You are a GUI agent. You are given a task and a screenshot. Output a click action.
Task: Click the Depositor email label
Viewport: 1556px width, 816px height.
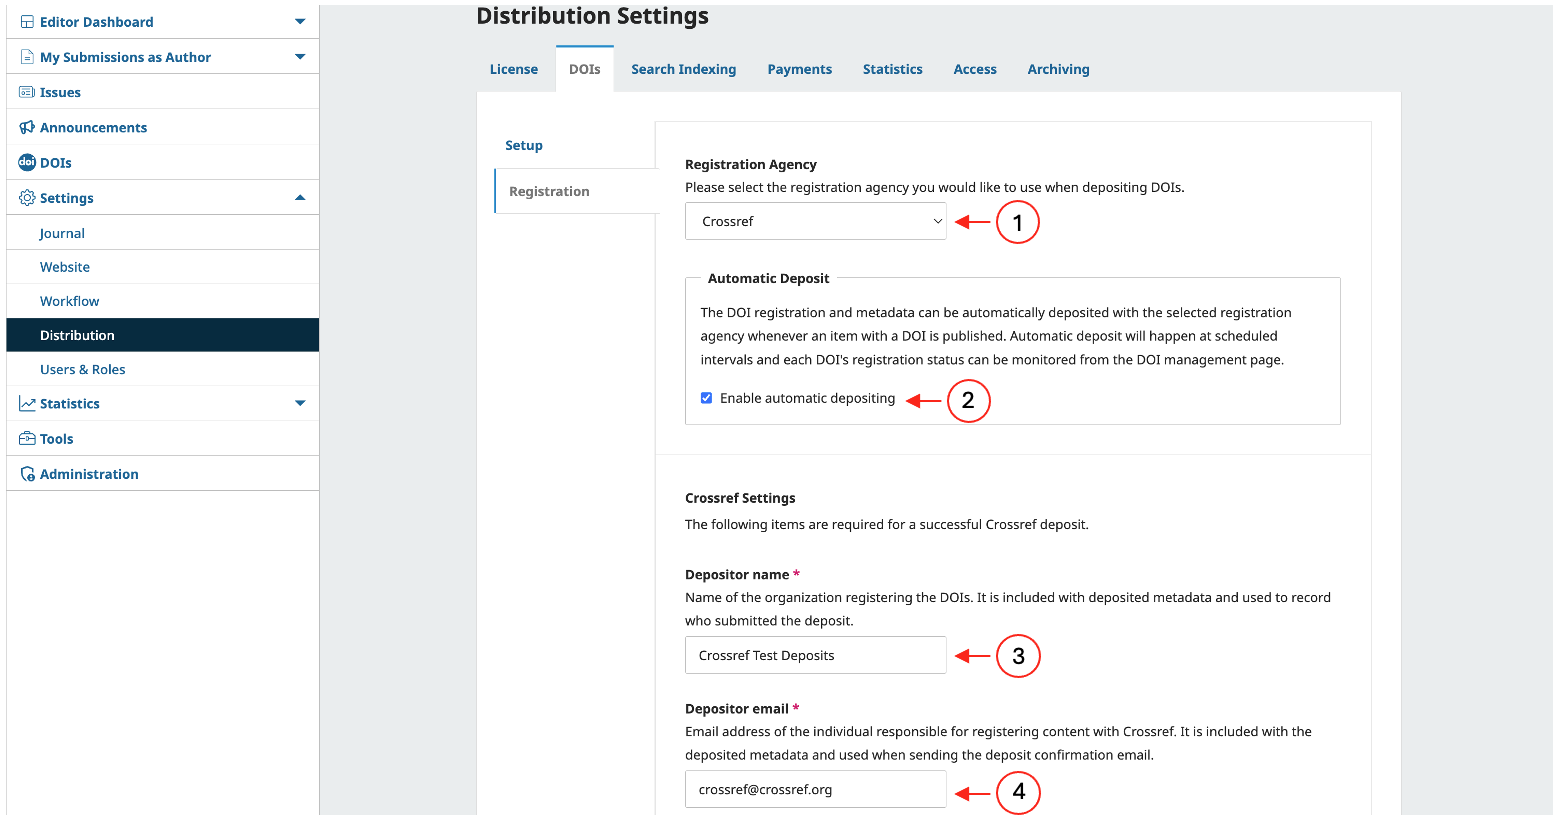pos(737,708)
